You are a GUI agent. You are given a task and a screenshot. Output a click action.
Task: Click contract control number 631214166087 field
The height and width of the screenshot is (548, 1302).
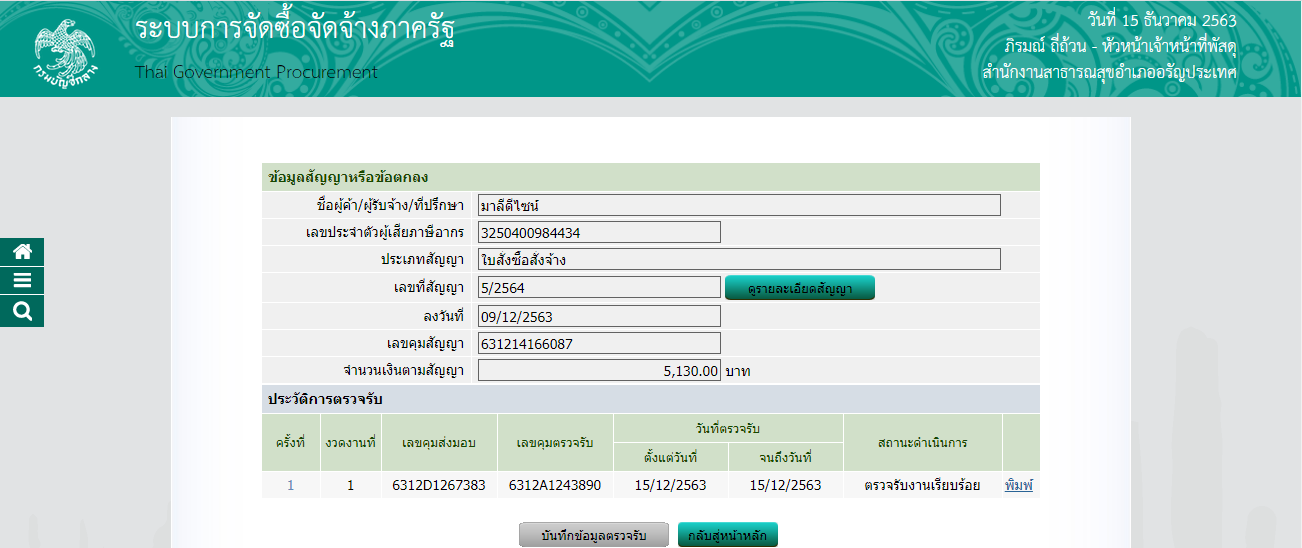(x=599, y=343)
